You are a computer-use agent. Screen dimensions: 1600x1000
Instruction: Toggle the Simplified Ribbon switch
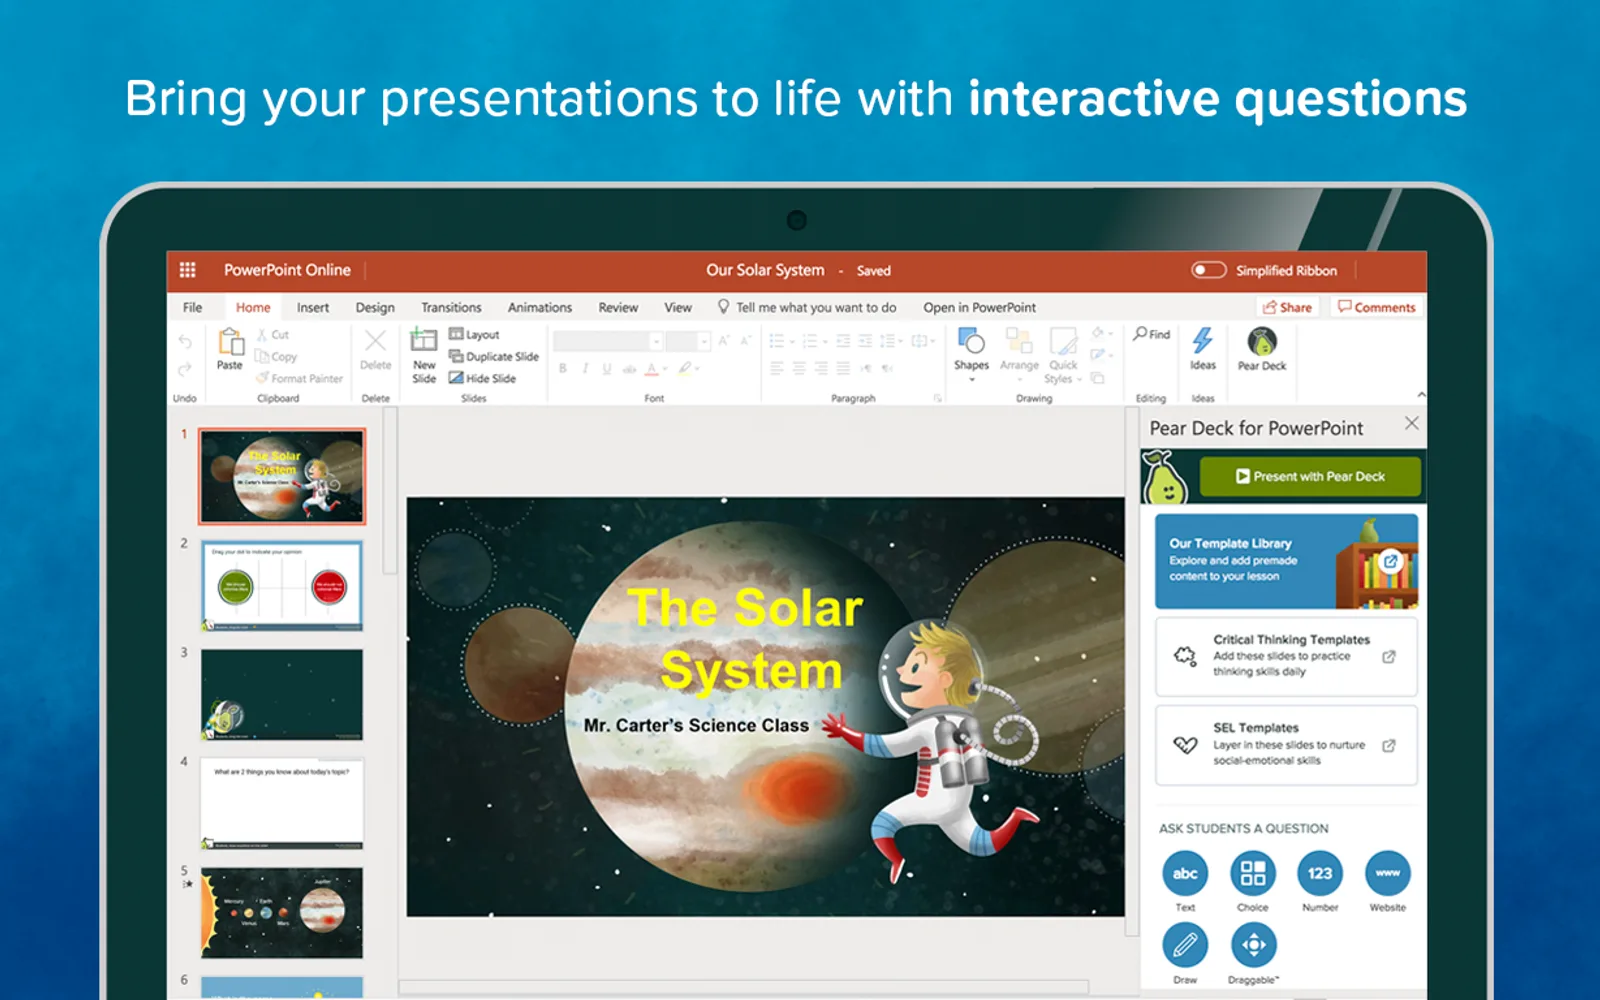(1208, 270)
